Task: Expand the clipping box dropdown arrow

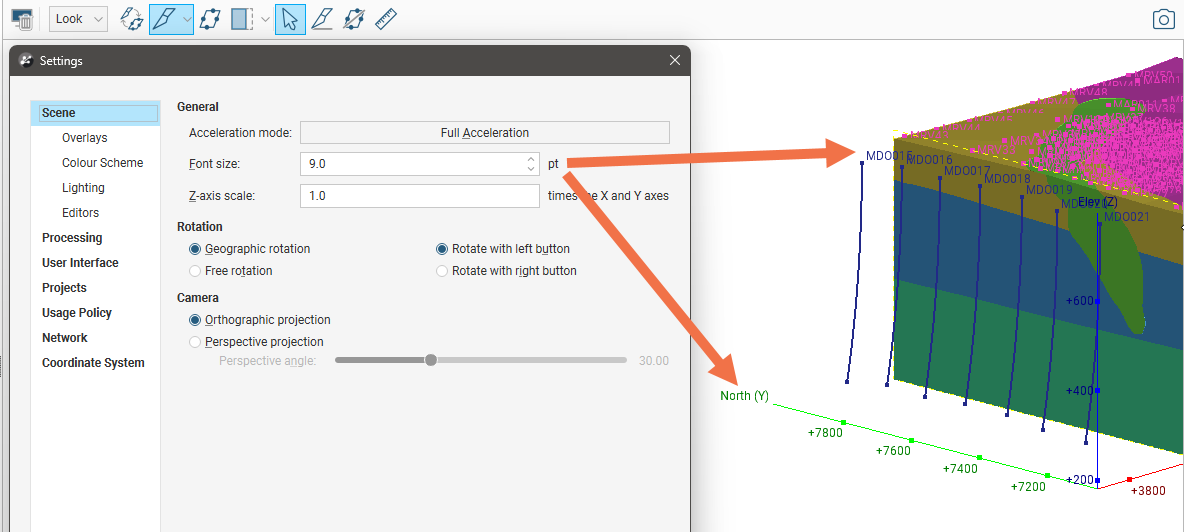Action: click(x=264, y=19)
